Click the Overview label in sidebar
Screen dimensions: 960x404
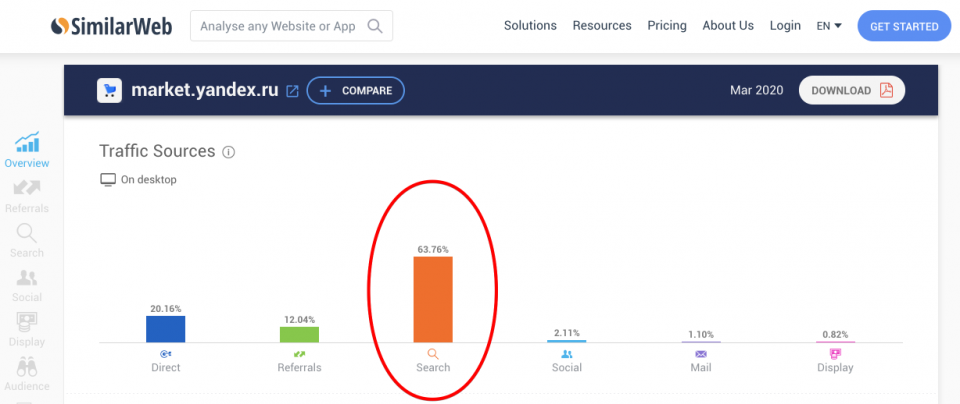[x=27, y=163]
